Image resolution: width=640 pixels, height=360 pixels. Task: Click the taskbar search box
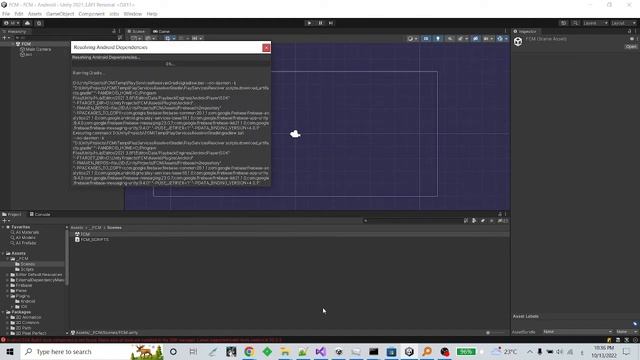coord(92,351)
